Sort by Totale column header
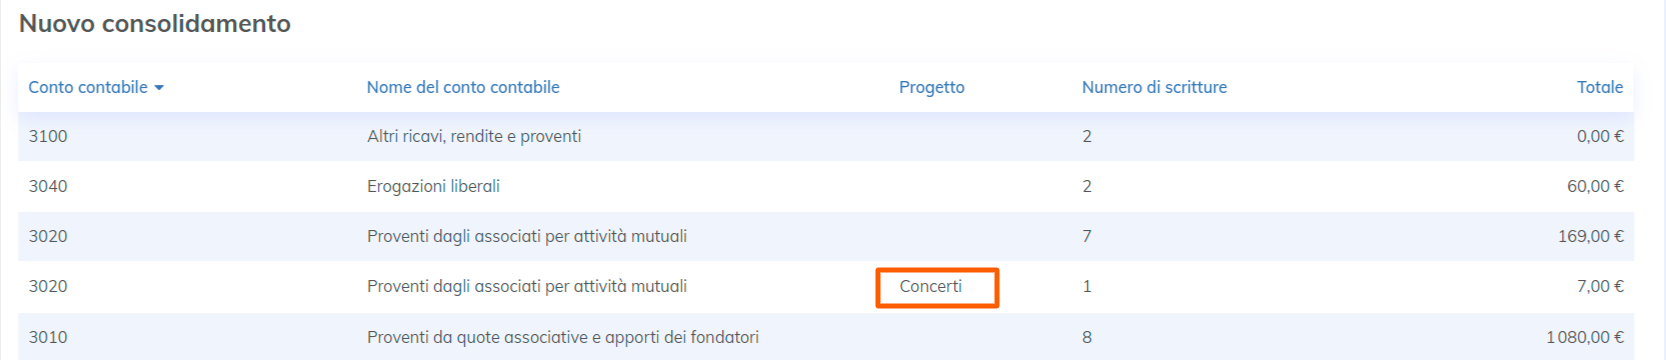1666x360 pixels. point(1600,87)
